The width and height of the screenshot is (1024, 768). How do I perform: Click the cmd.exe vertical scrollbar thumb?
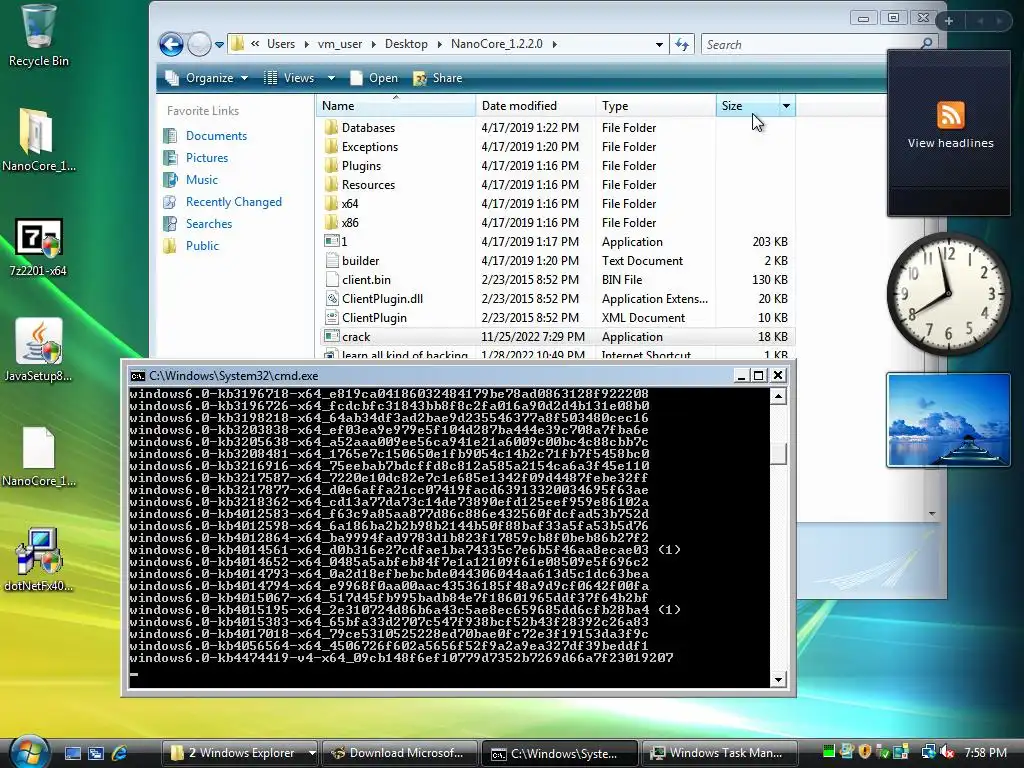[778, 454]
